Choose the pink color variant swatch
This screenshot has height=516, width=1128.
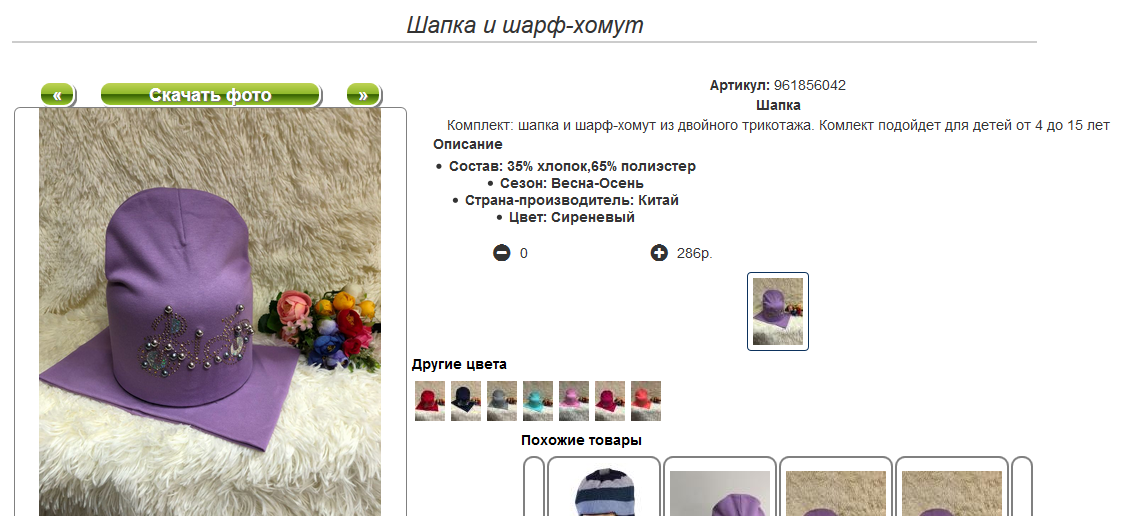574,401
